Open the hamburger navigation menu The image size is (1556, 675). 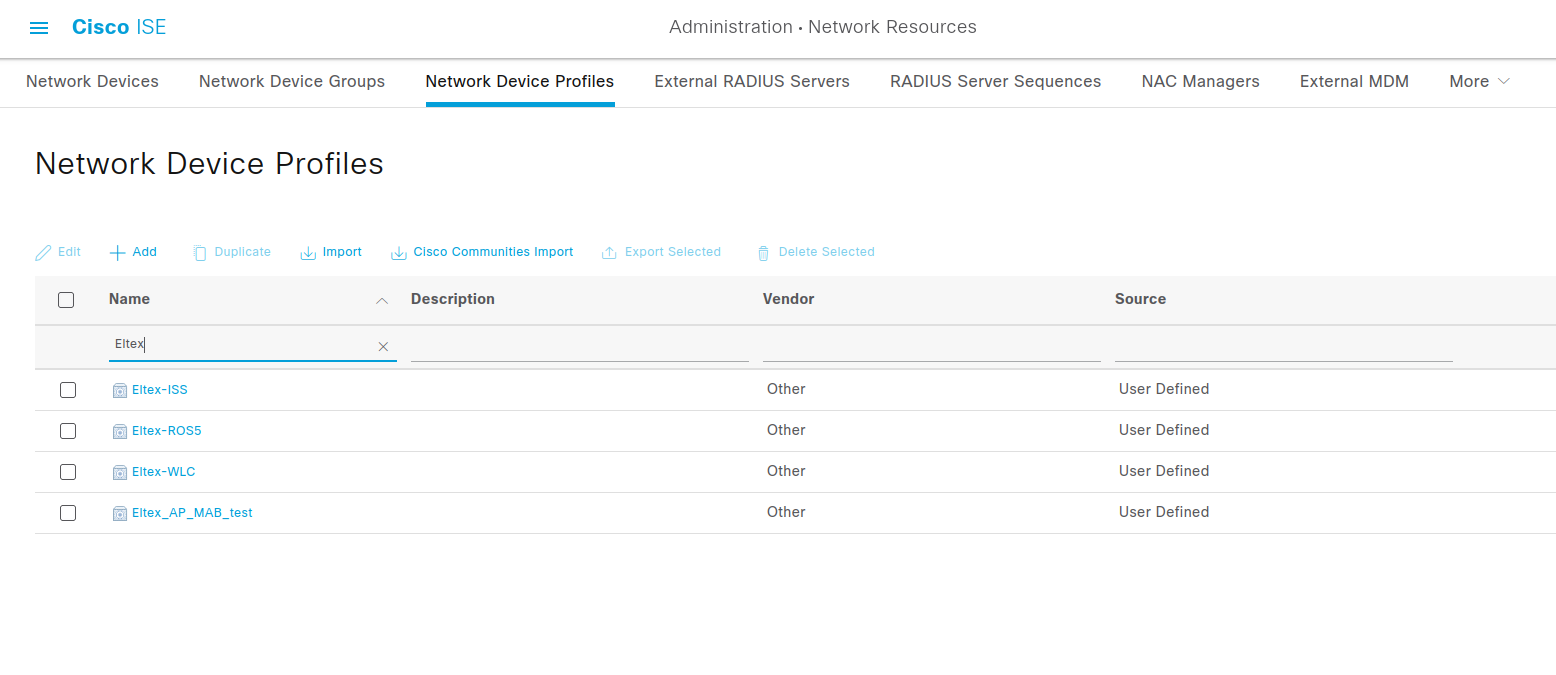click(x=39, y=28)
